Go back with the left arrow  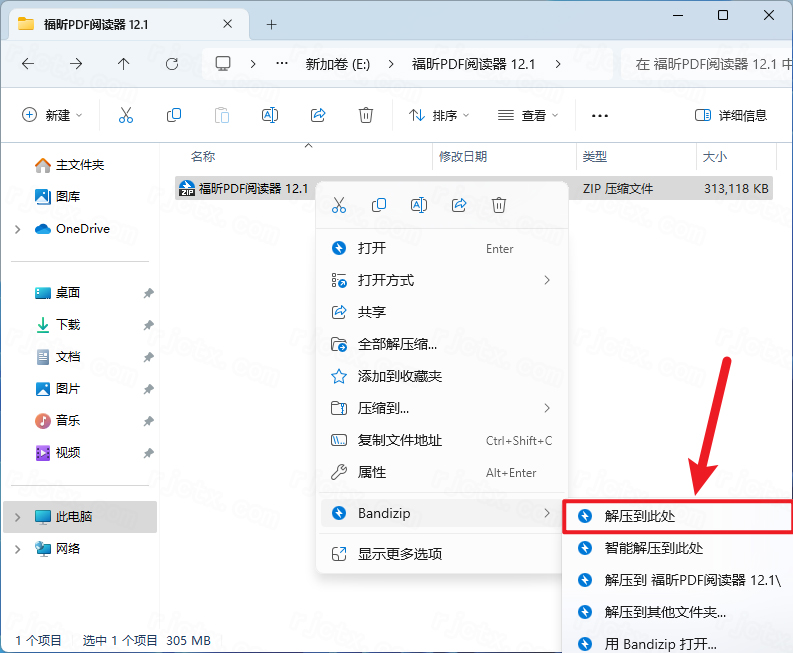point(28,64)
